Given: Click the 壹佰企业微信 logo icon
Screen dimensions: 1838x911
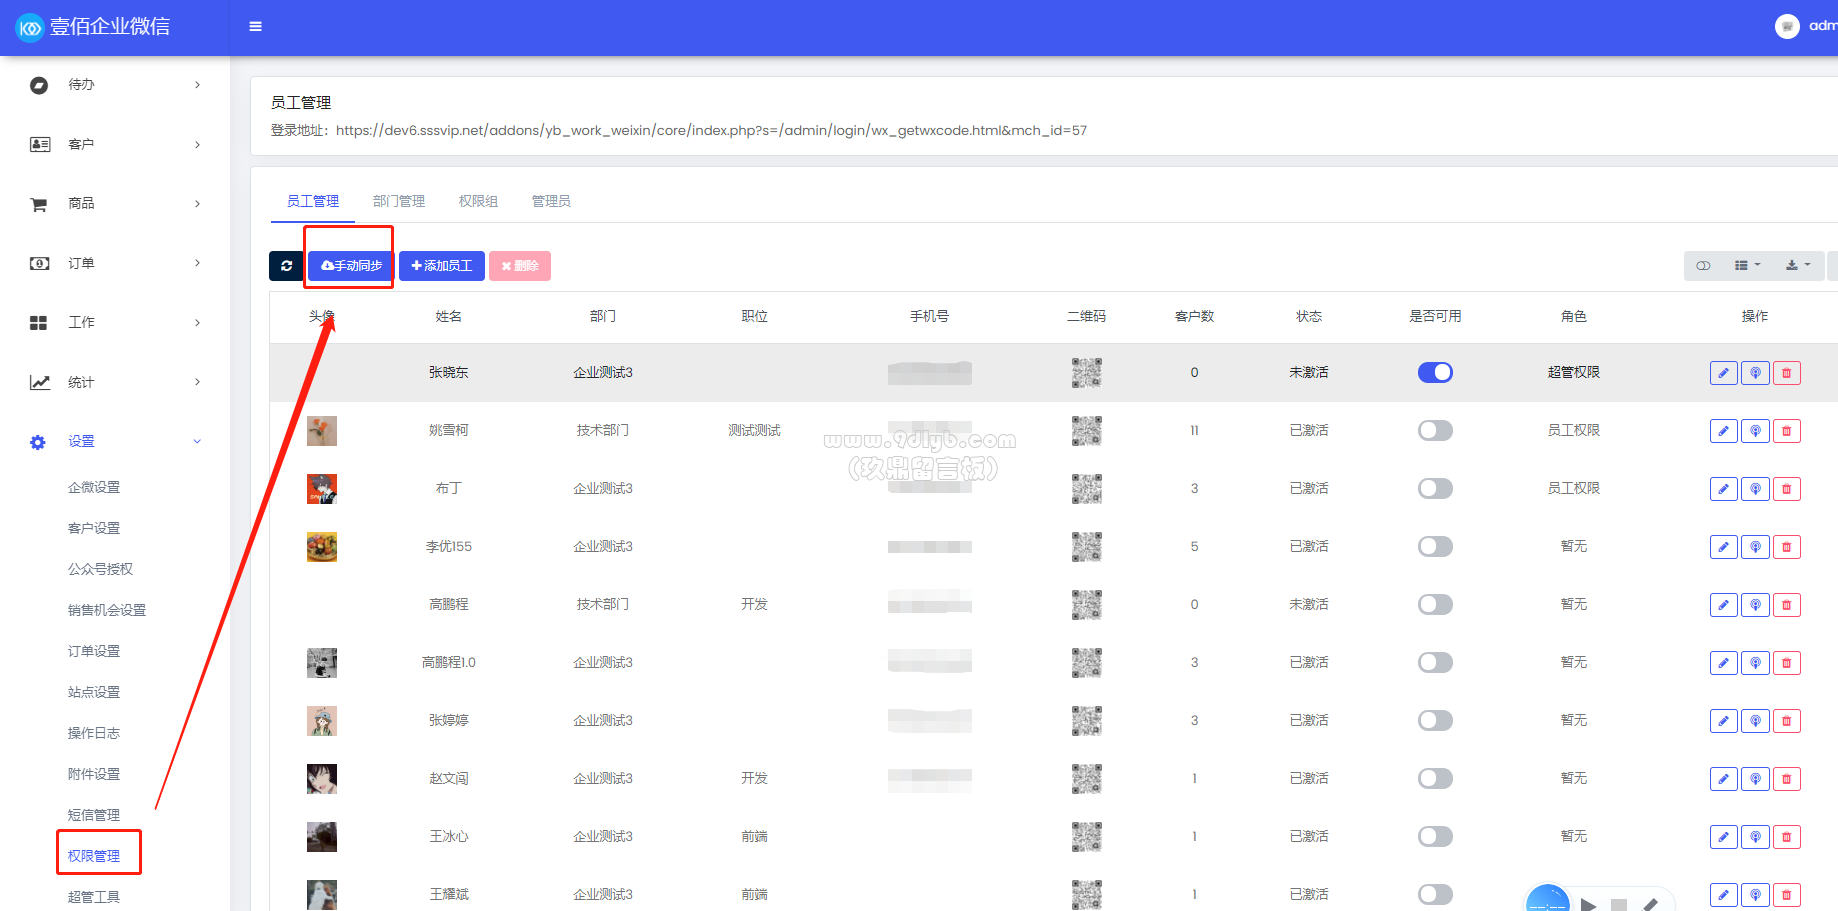Looking at the screenshot, I should [30, 28].
